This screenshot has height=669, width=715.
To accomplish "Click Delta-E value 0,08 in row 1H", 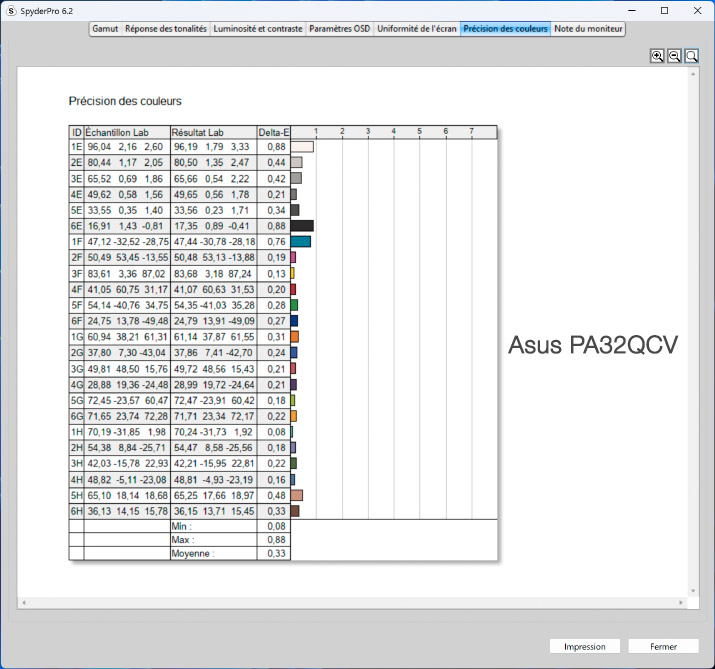I will click(274, 432).
